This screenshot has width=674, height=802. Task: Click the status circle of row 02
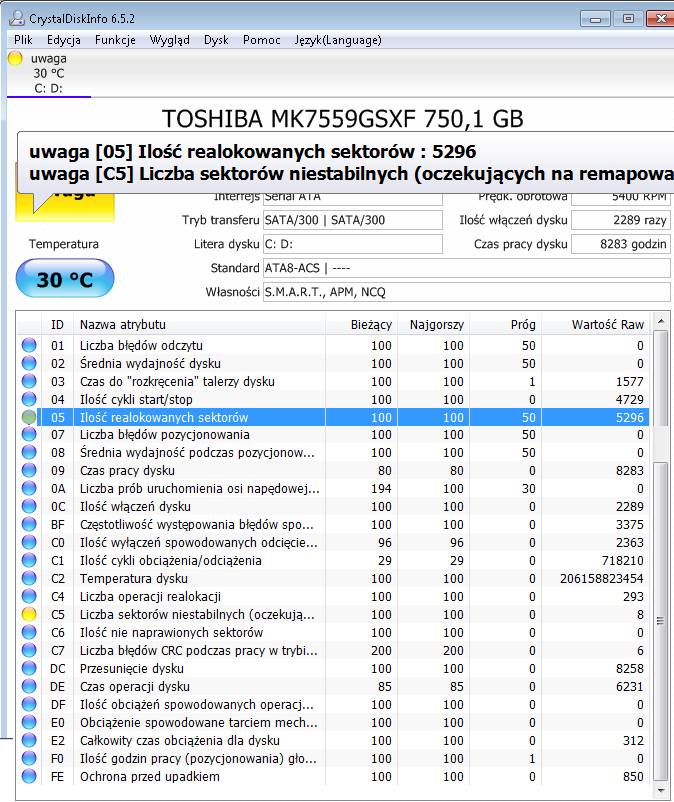(x=29, y=363)
